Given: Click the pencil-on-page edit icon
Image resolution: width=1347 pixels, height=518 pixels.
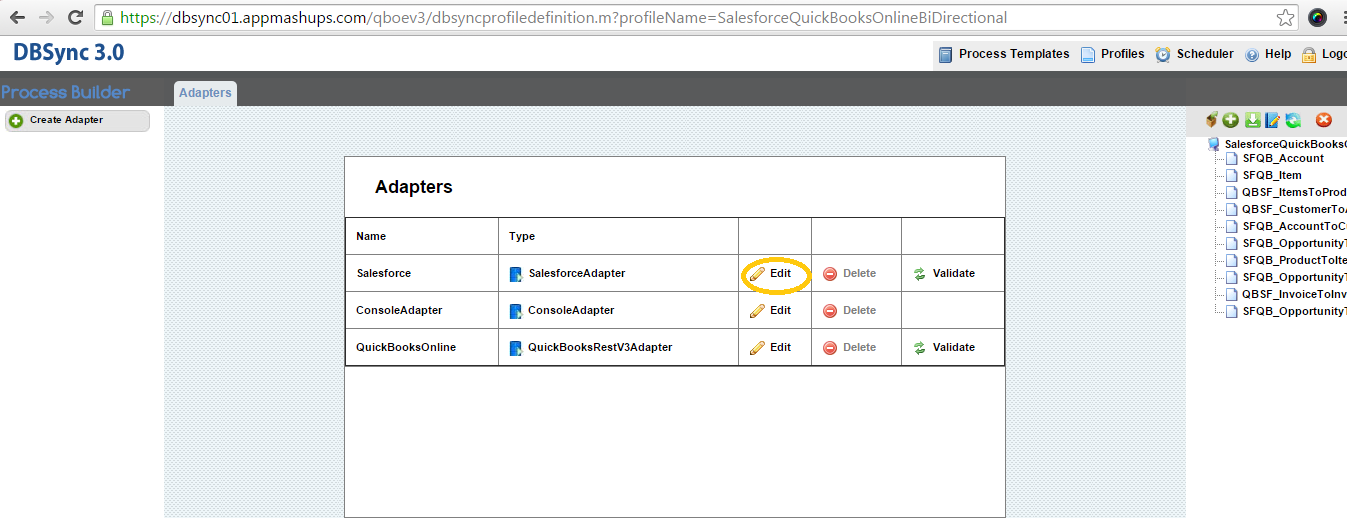Looking at the screenshot, I should (1272, 120).
